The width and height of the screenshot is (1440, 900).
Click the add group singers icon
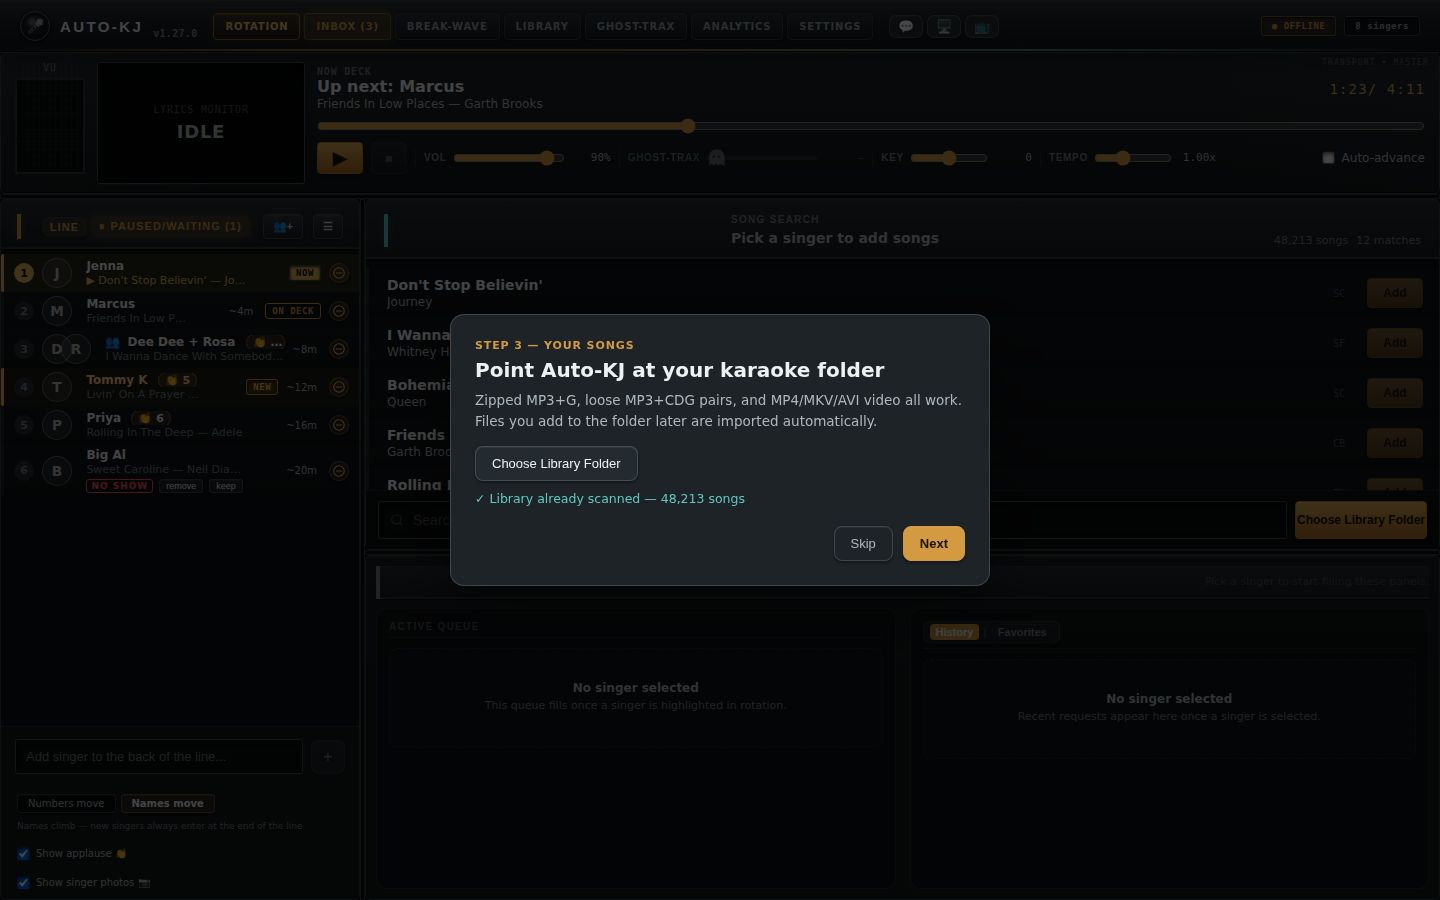(x=283, y=227)
